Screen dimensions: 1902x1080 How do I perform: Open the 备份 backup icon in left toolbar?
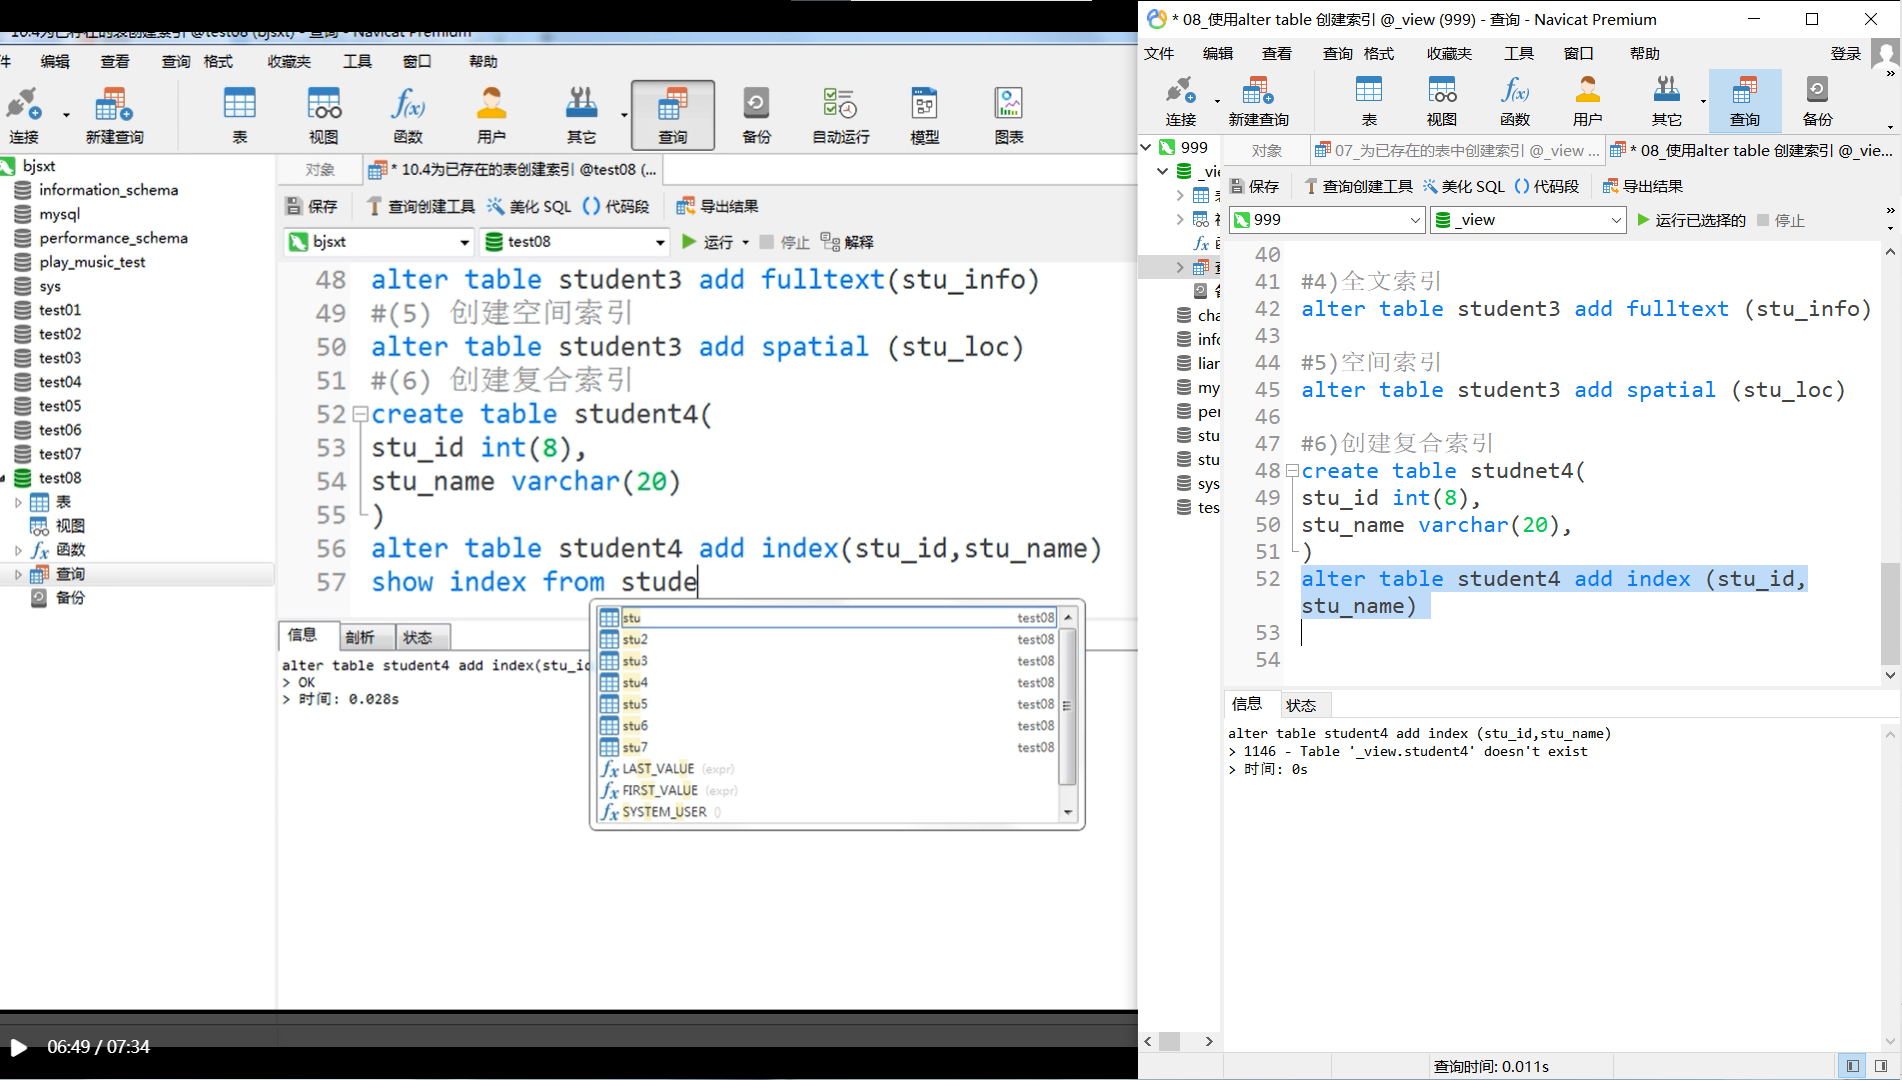coord(756,115)
